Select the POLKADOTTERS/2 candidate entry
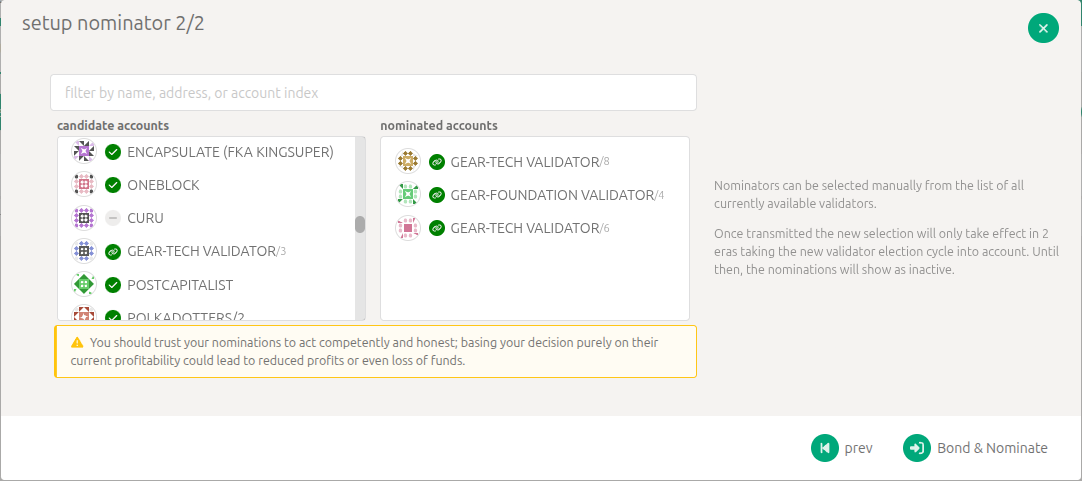 pos(185,316)
